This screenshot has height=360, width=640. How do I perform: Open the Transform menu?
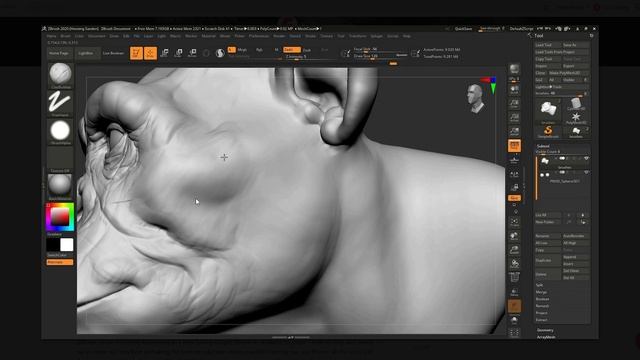[x=358, y=36]
